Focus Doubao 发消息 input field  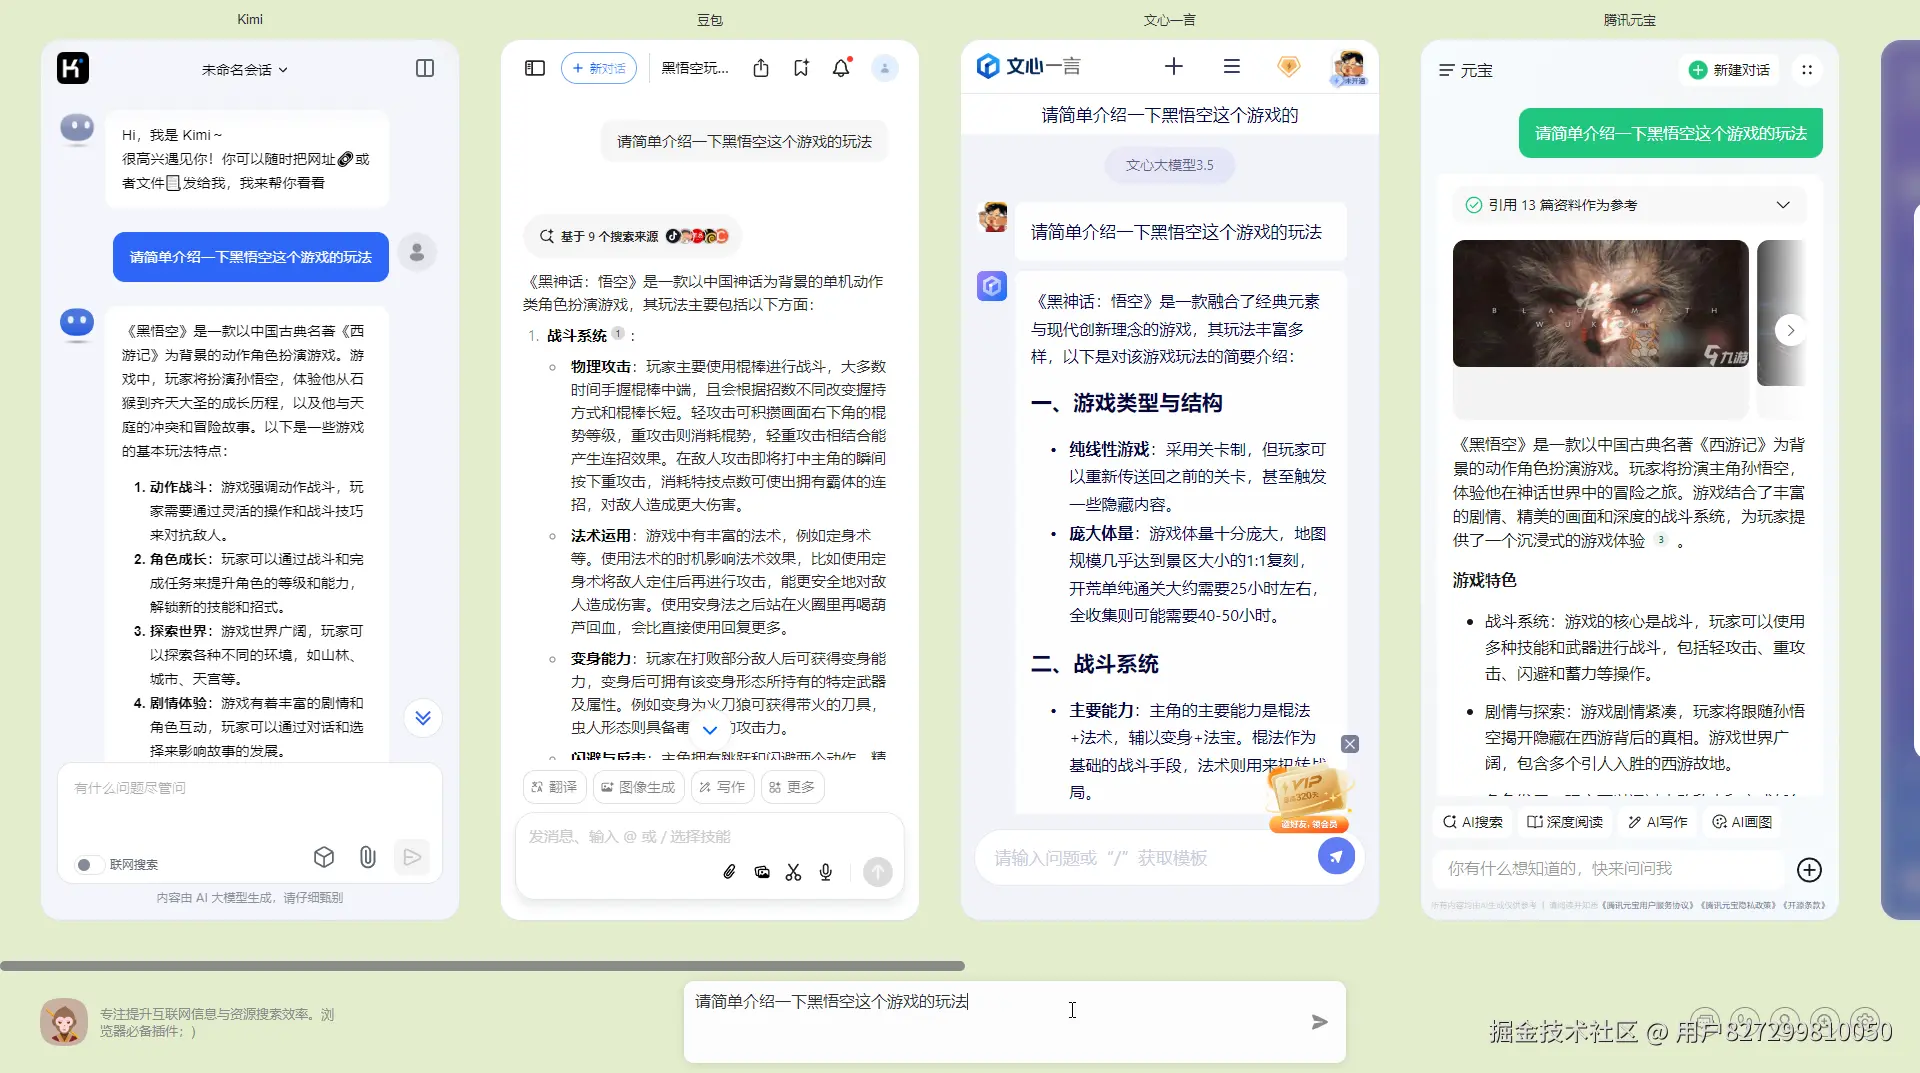(x=710, y=836)
